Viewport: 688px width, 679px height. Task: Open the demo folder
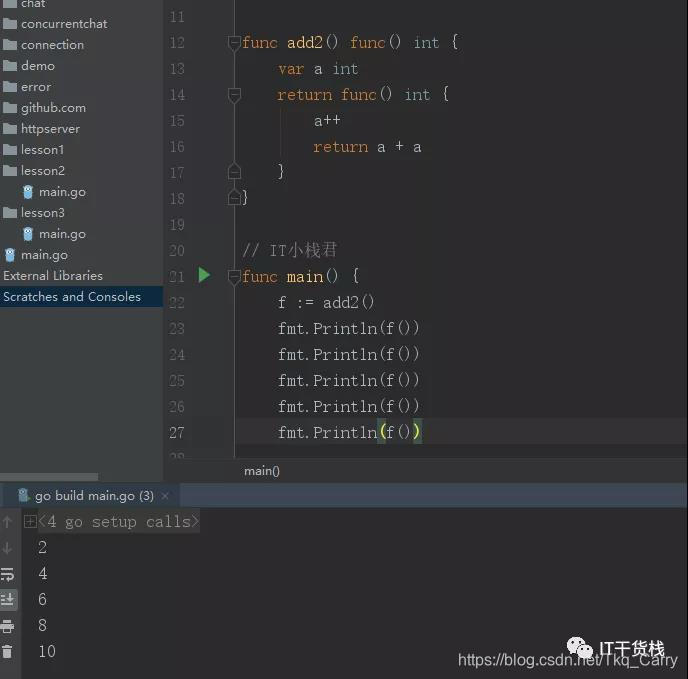click(38, 66)
